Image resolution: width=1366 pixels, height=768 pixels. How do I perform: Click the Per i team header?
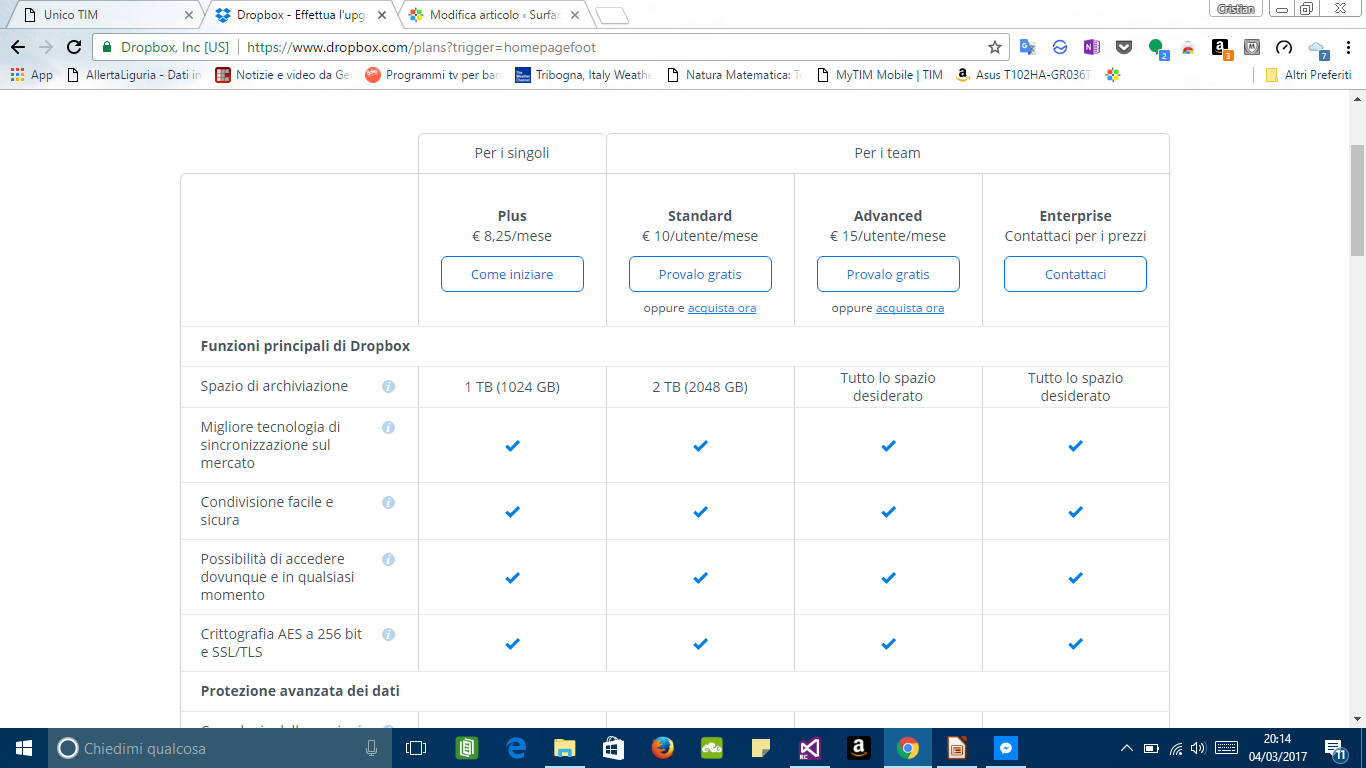(888, 153)
